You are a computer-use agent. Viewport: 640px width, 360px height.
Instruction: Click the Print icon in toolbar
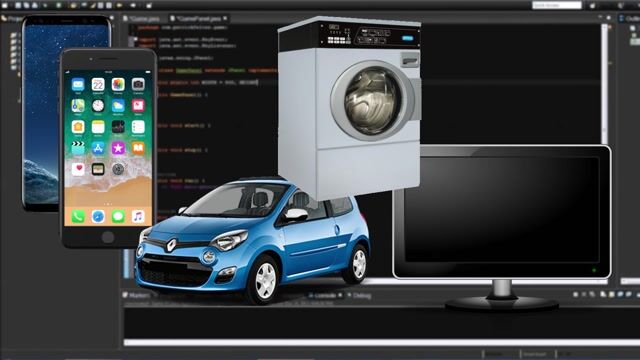pos(35,5)
